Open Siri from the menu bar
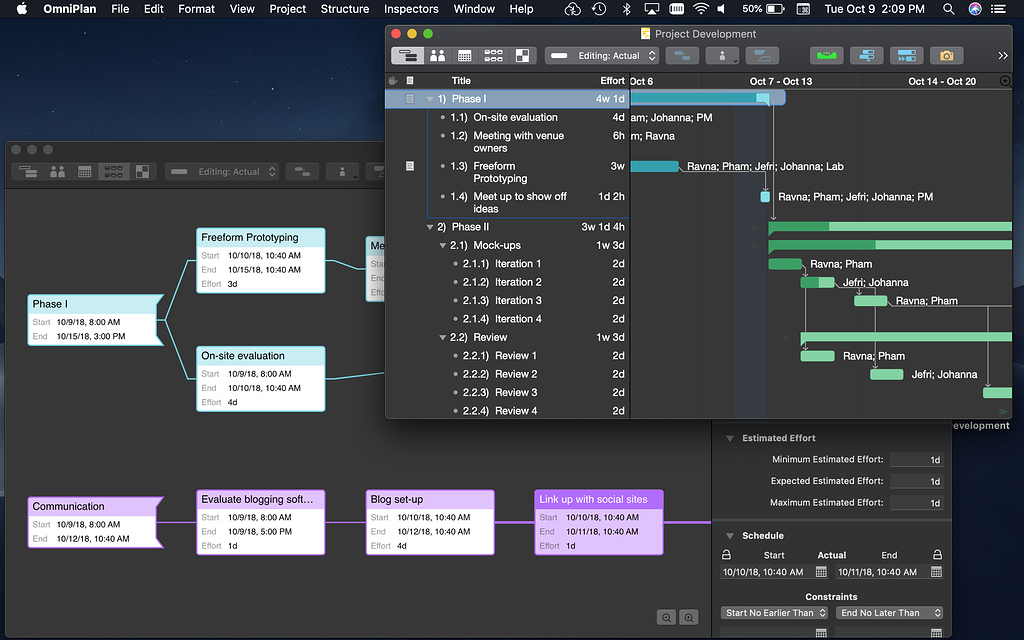Screen dimensions: 1024x640 pos(975,9)
